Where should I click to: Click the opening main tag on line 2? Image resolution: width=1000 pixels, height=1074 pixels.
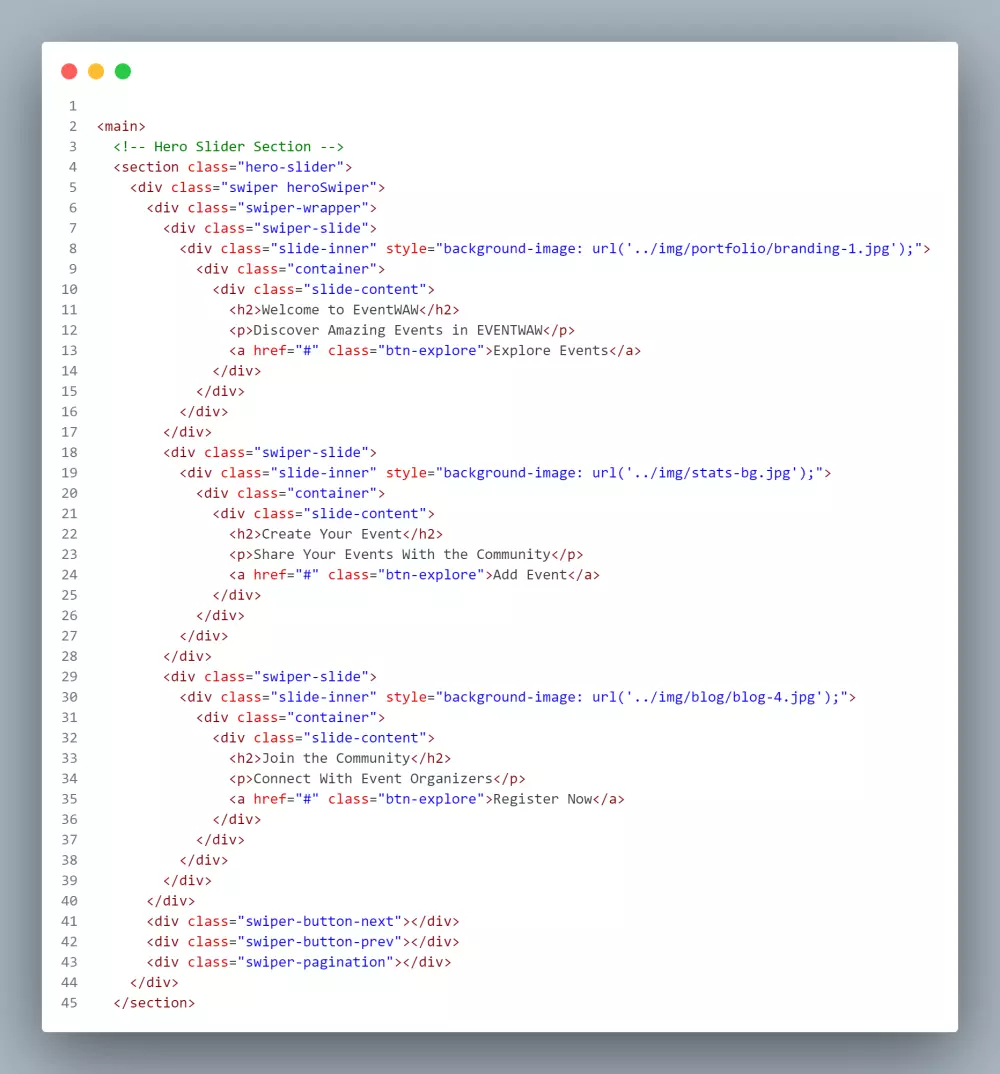click(x=119, y=126)
